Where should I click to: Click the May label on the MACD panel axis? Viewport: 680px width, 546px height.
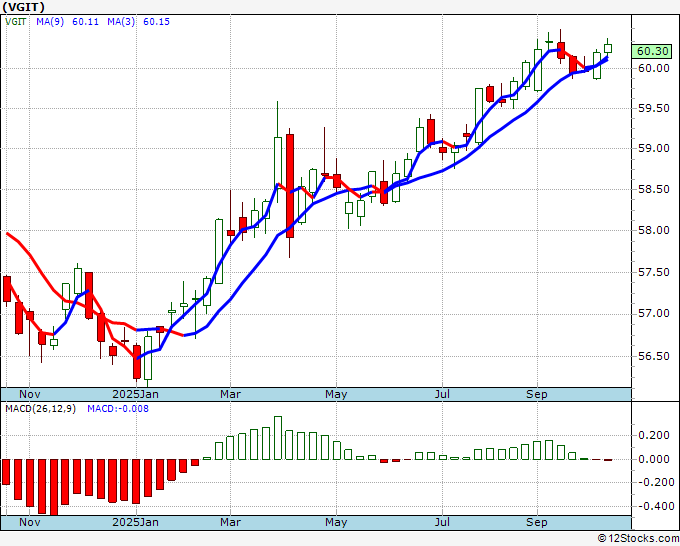point(336,522)
